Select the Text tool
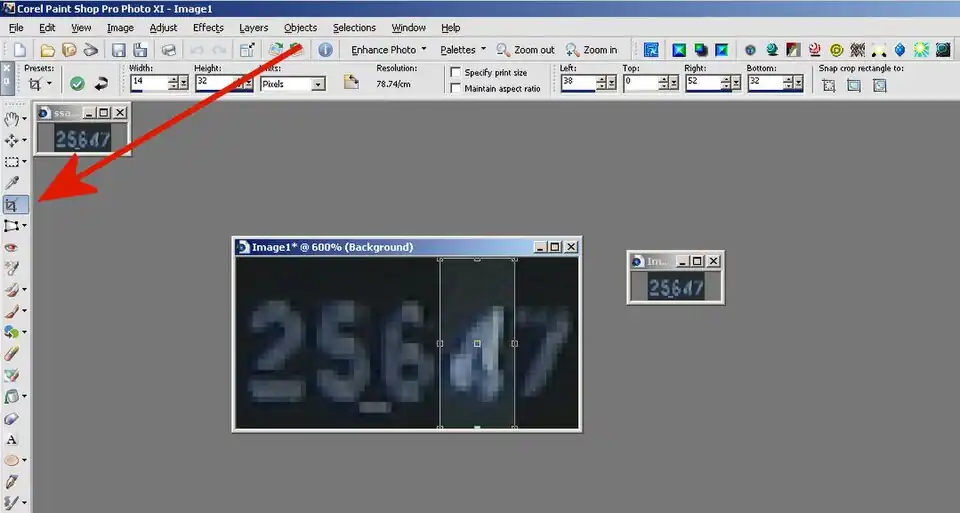This screenshot has width=960, height=513. [12, 439]
